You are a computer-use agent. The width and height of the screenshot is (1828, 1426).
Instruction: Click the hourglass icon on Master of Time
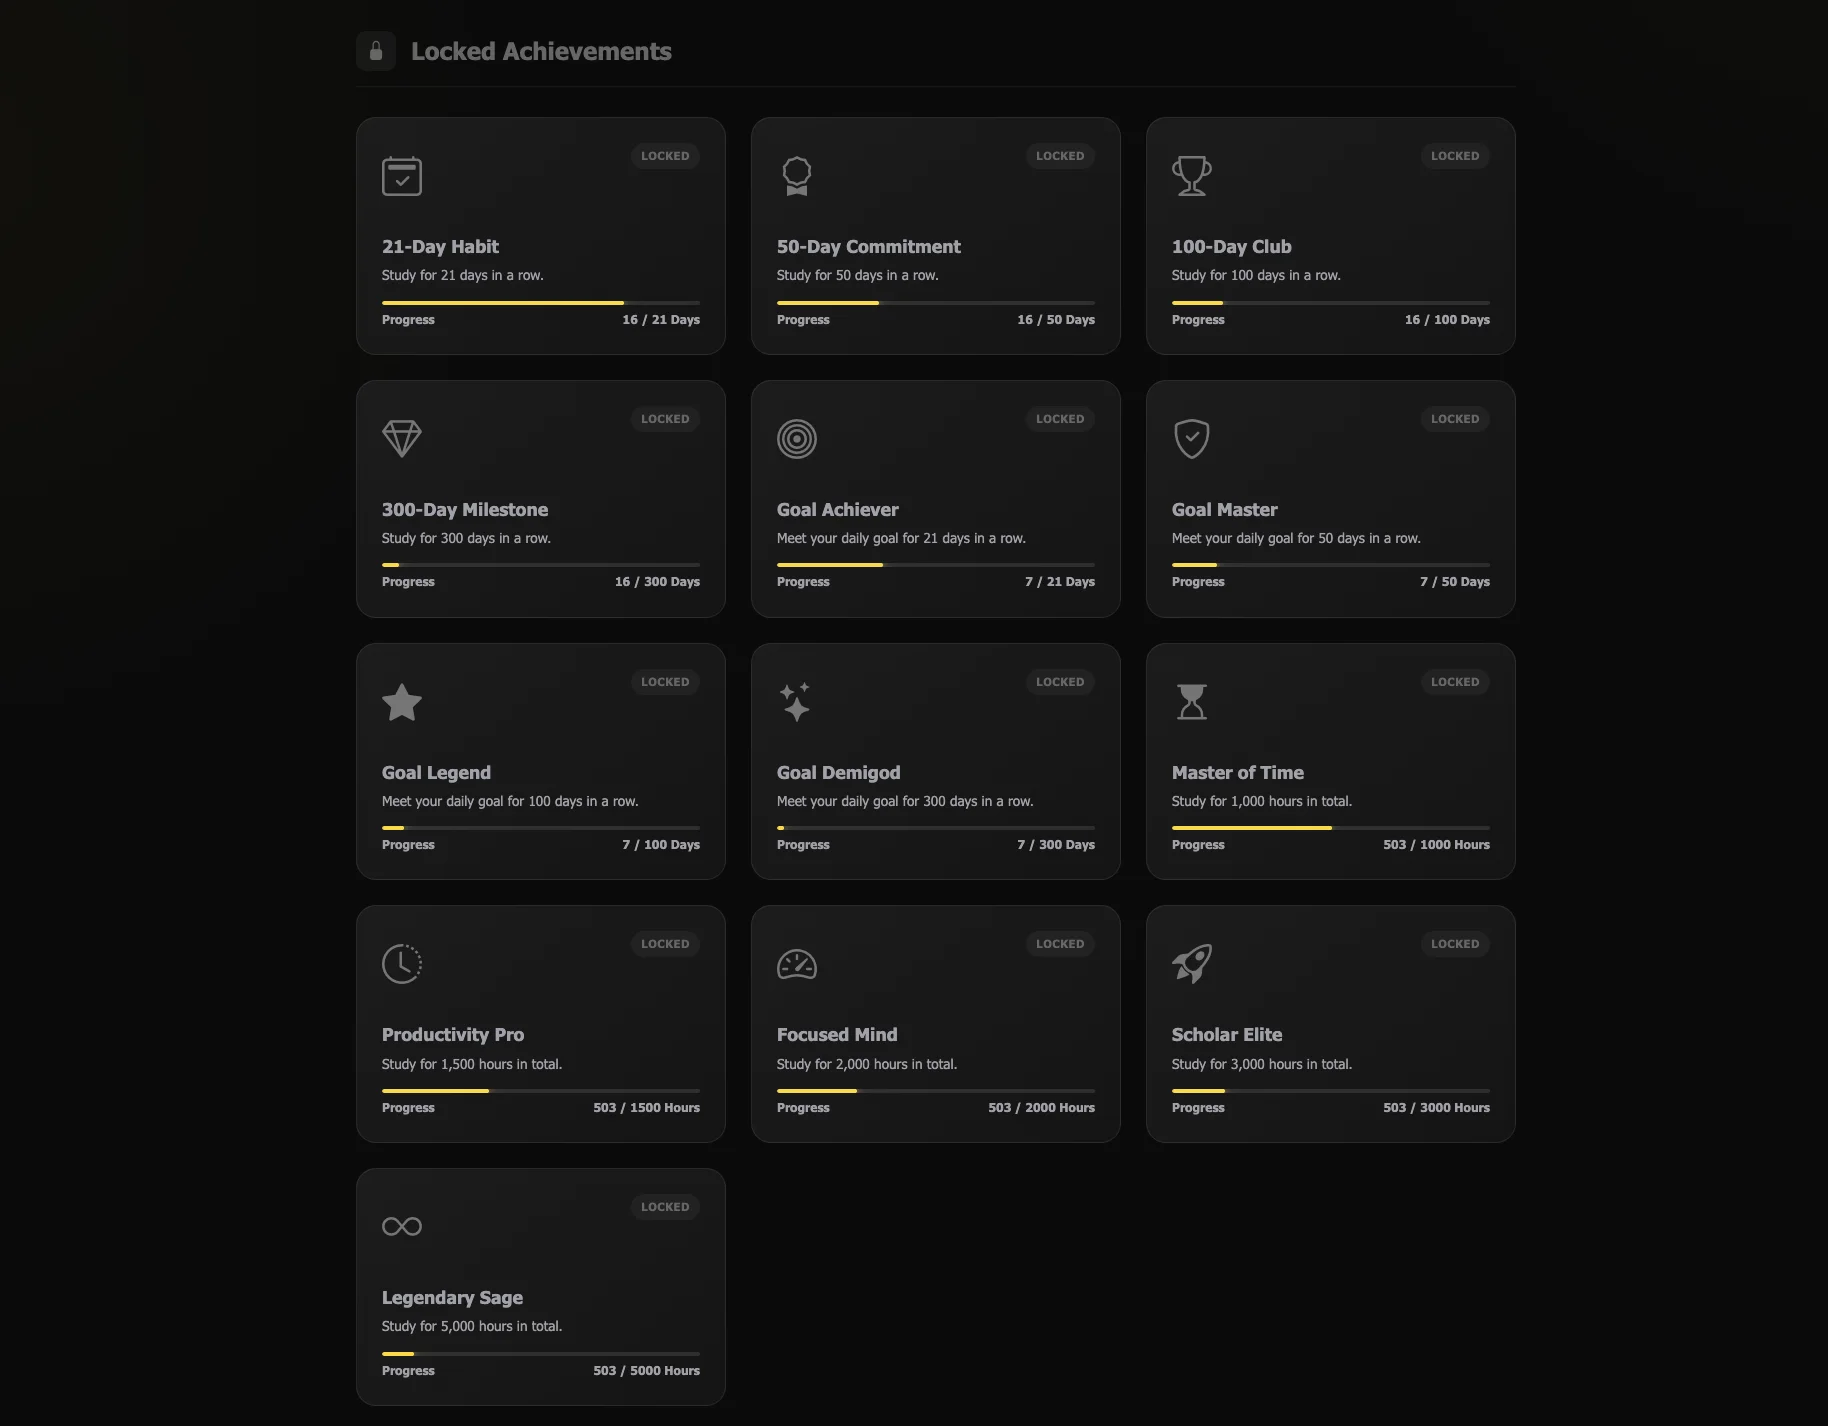pos(1192,702)
